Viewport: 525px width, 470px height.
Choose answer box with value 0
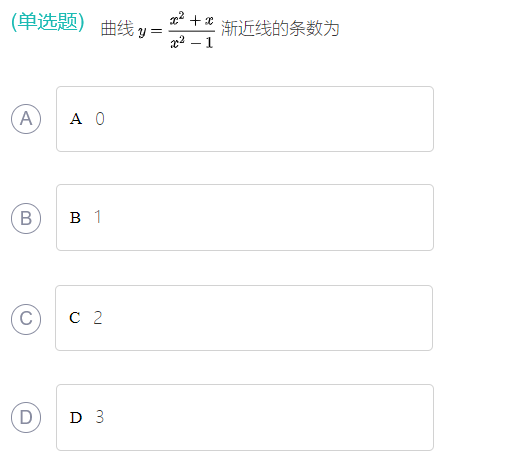coord(245,119)
